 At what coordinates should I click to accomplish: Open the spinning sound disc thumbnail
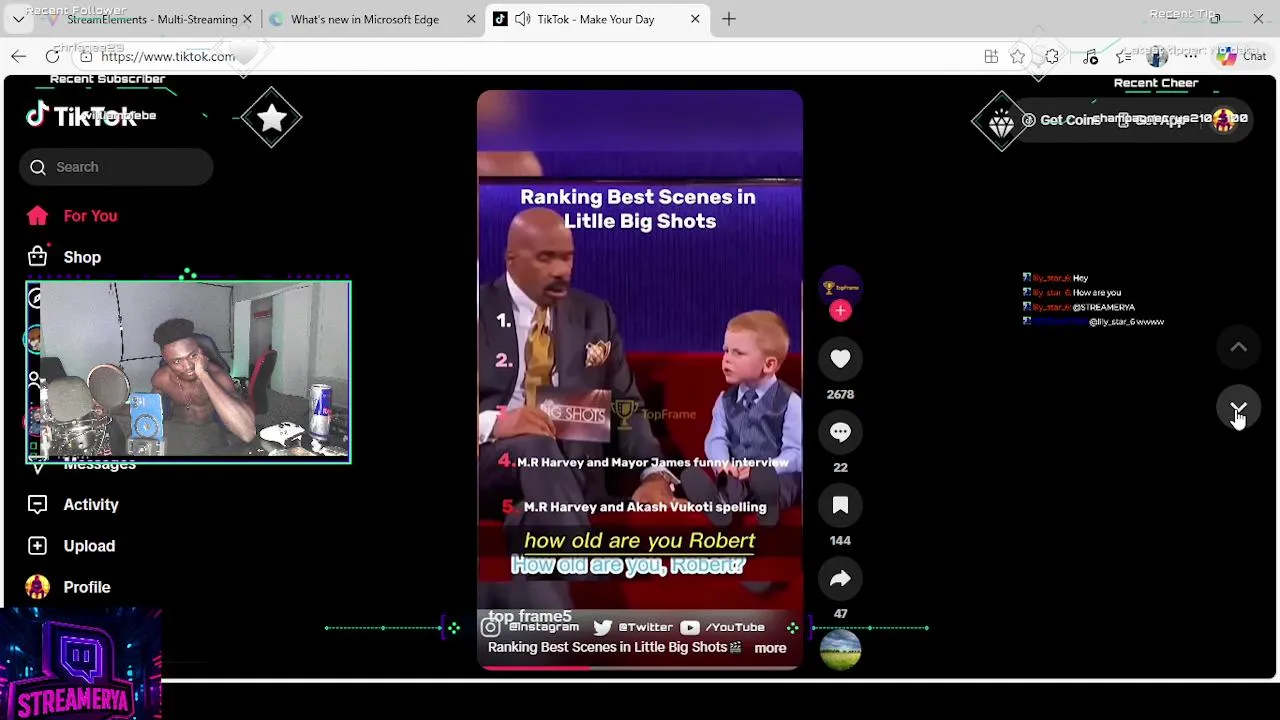coord(840,650)
